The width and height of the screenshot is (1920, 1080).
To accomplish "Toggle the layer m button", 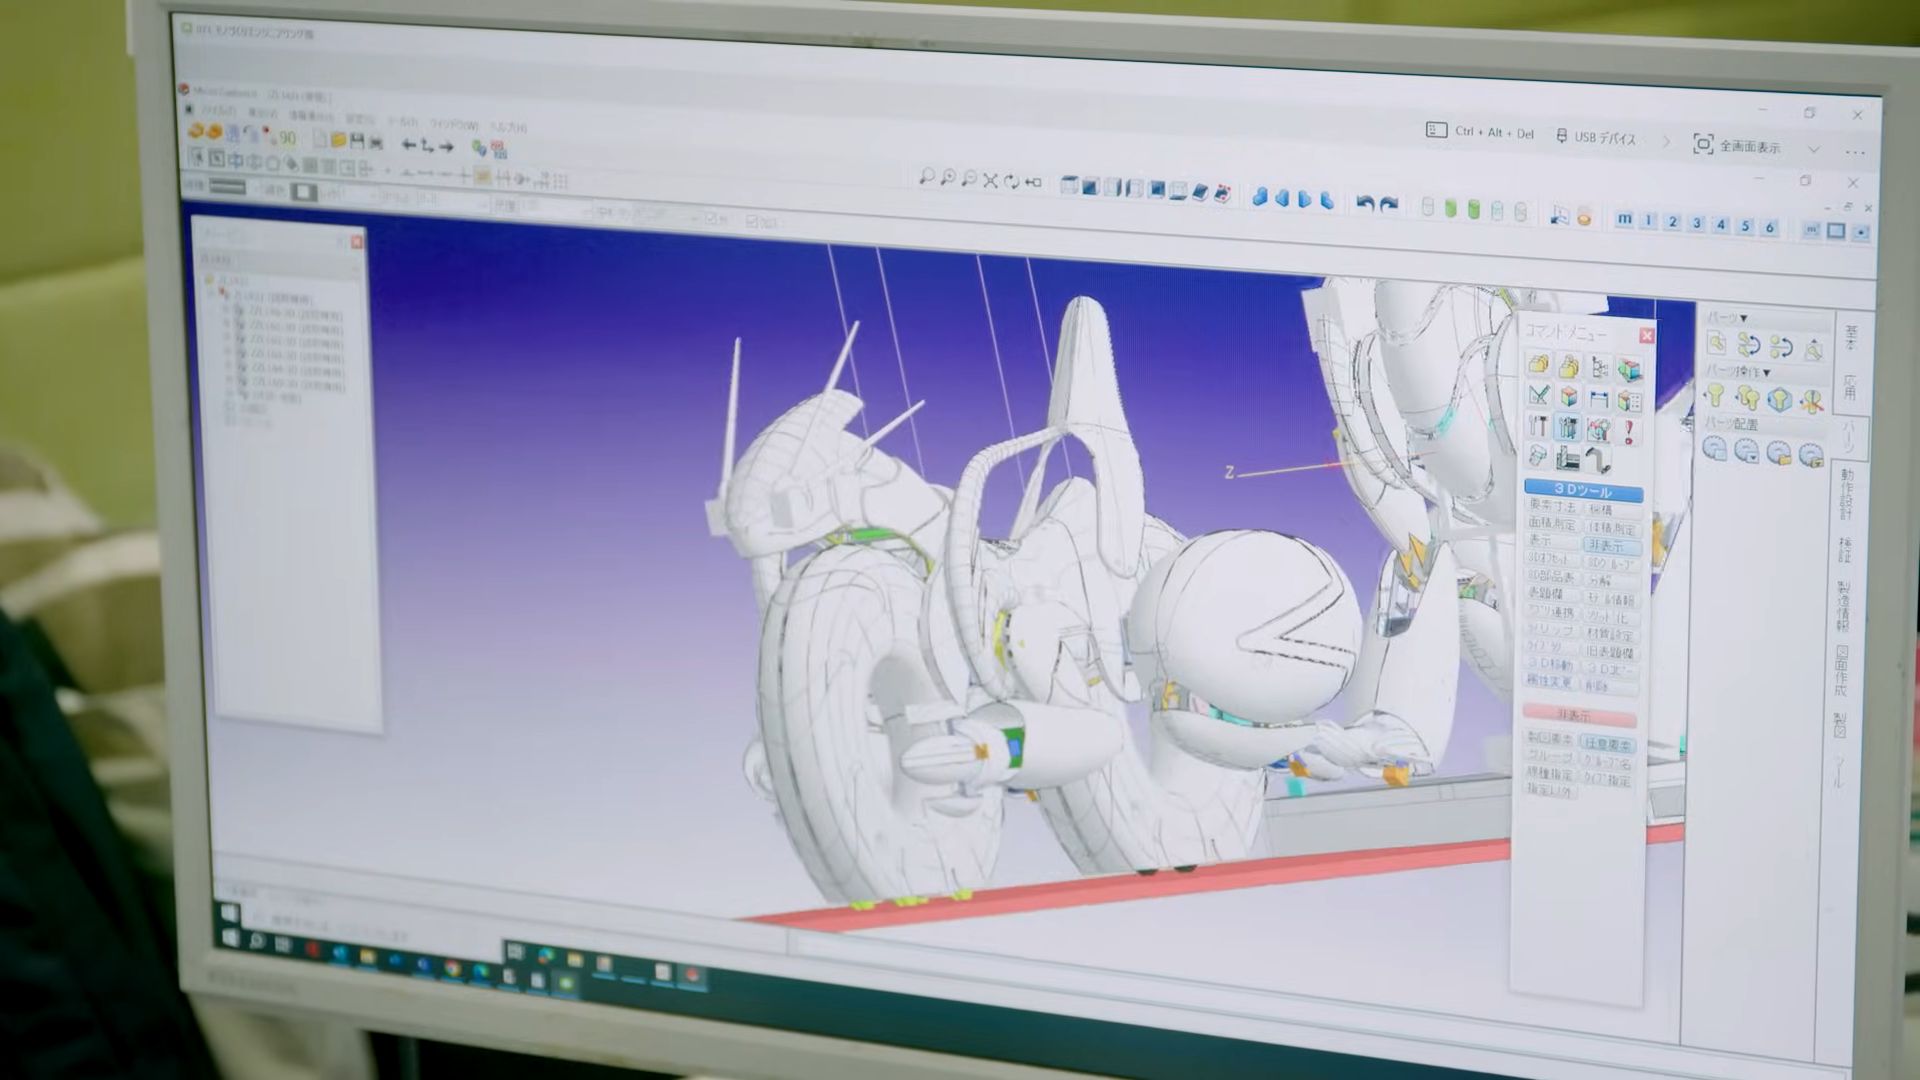I will (1624, 219).
